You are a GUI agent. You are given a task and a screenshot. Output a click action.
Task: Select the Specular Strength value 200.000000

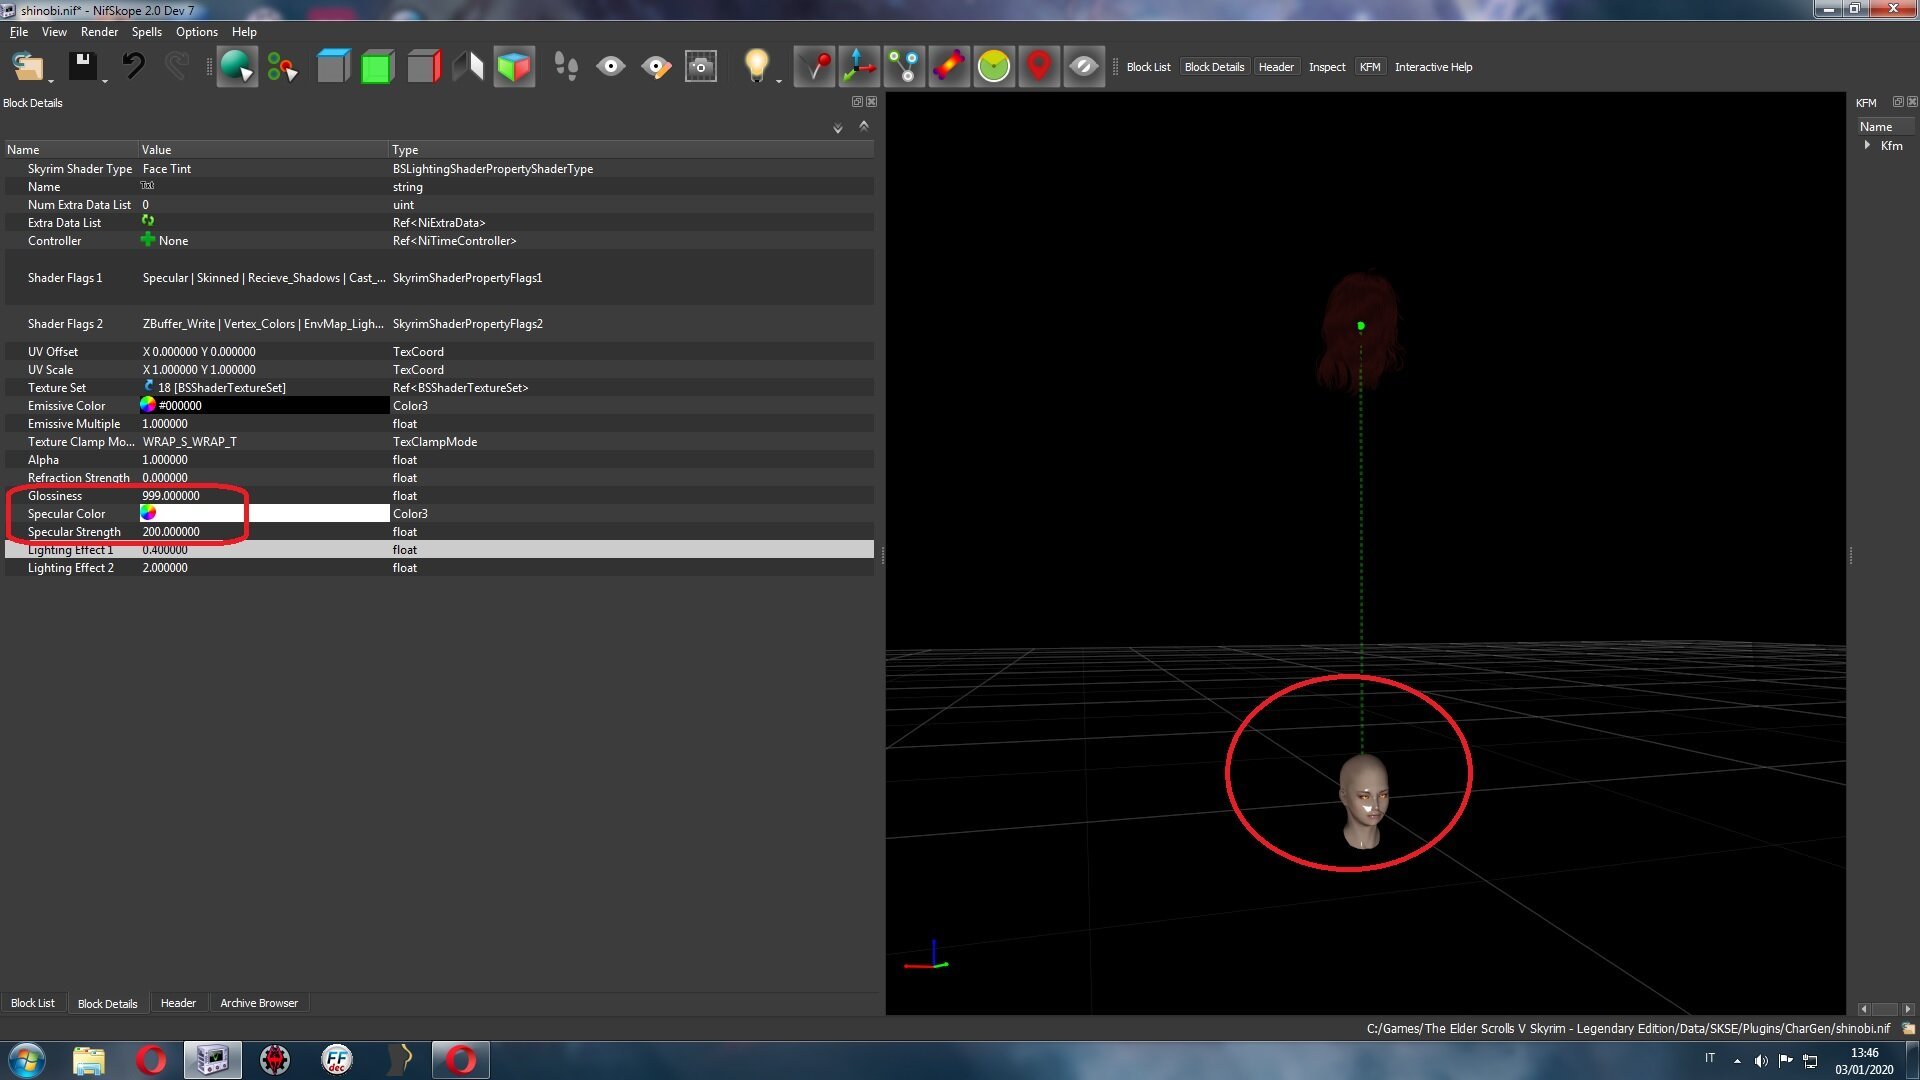point(171,532)
